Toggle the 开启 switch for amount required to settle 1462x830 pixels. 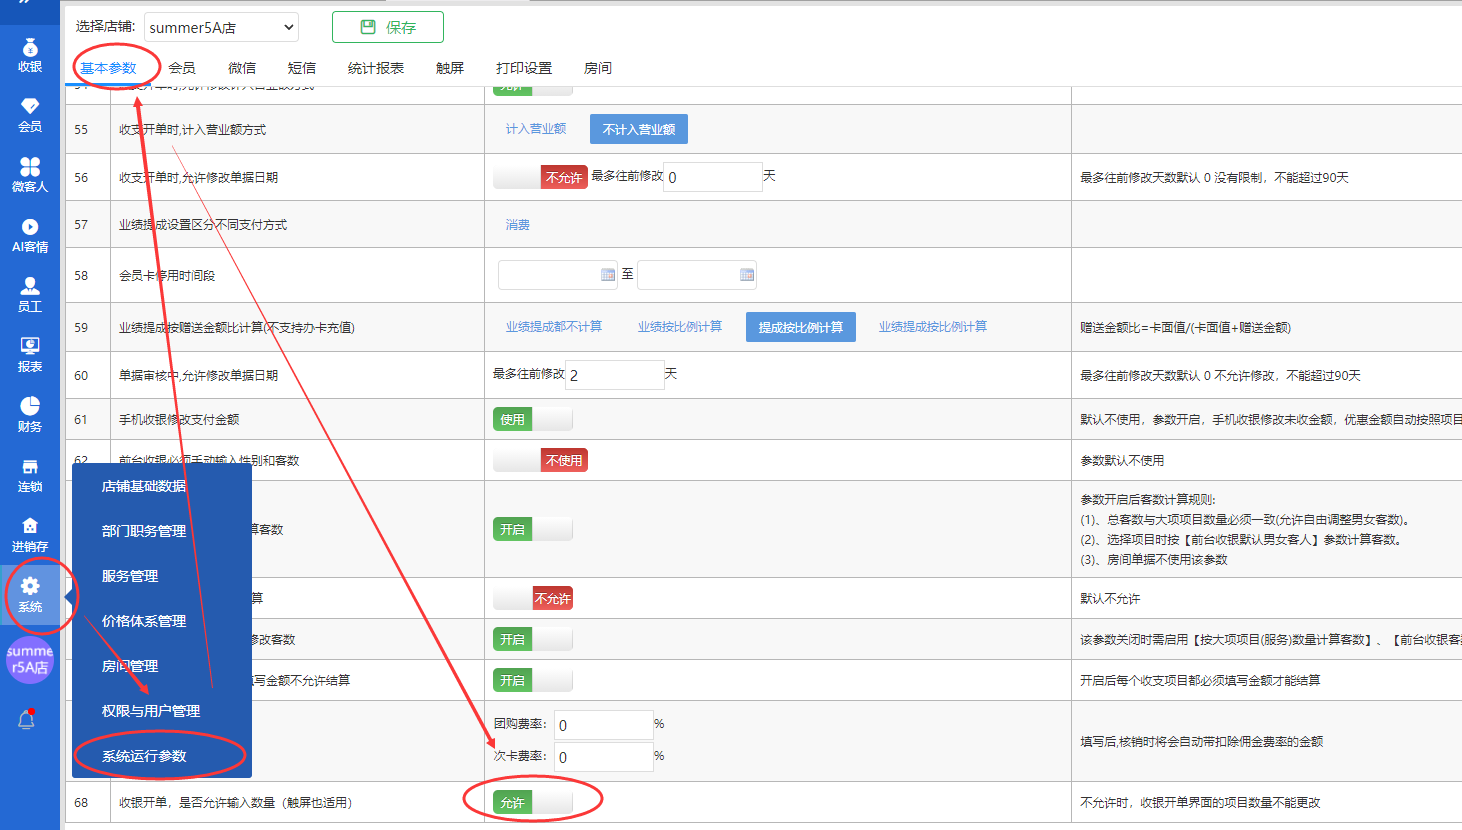point(533,680)
